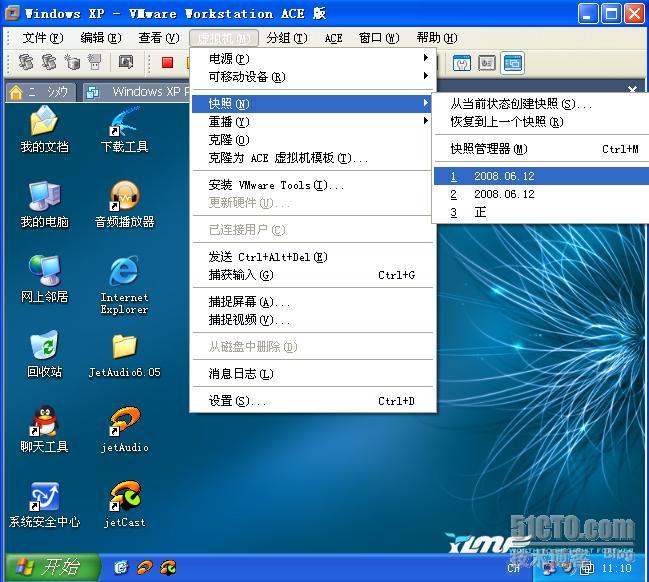Select the 聊天工具 QQ penguin icon
The width and height of the screenshot is (649, 582).
click(x=44, y=429)
